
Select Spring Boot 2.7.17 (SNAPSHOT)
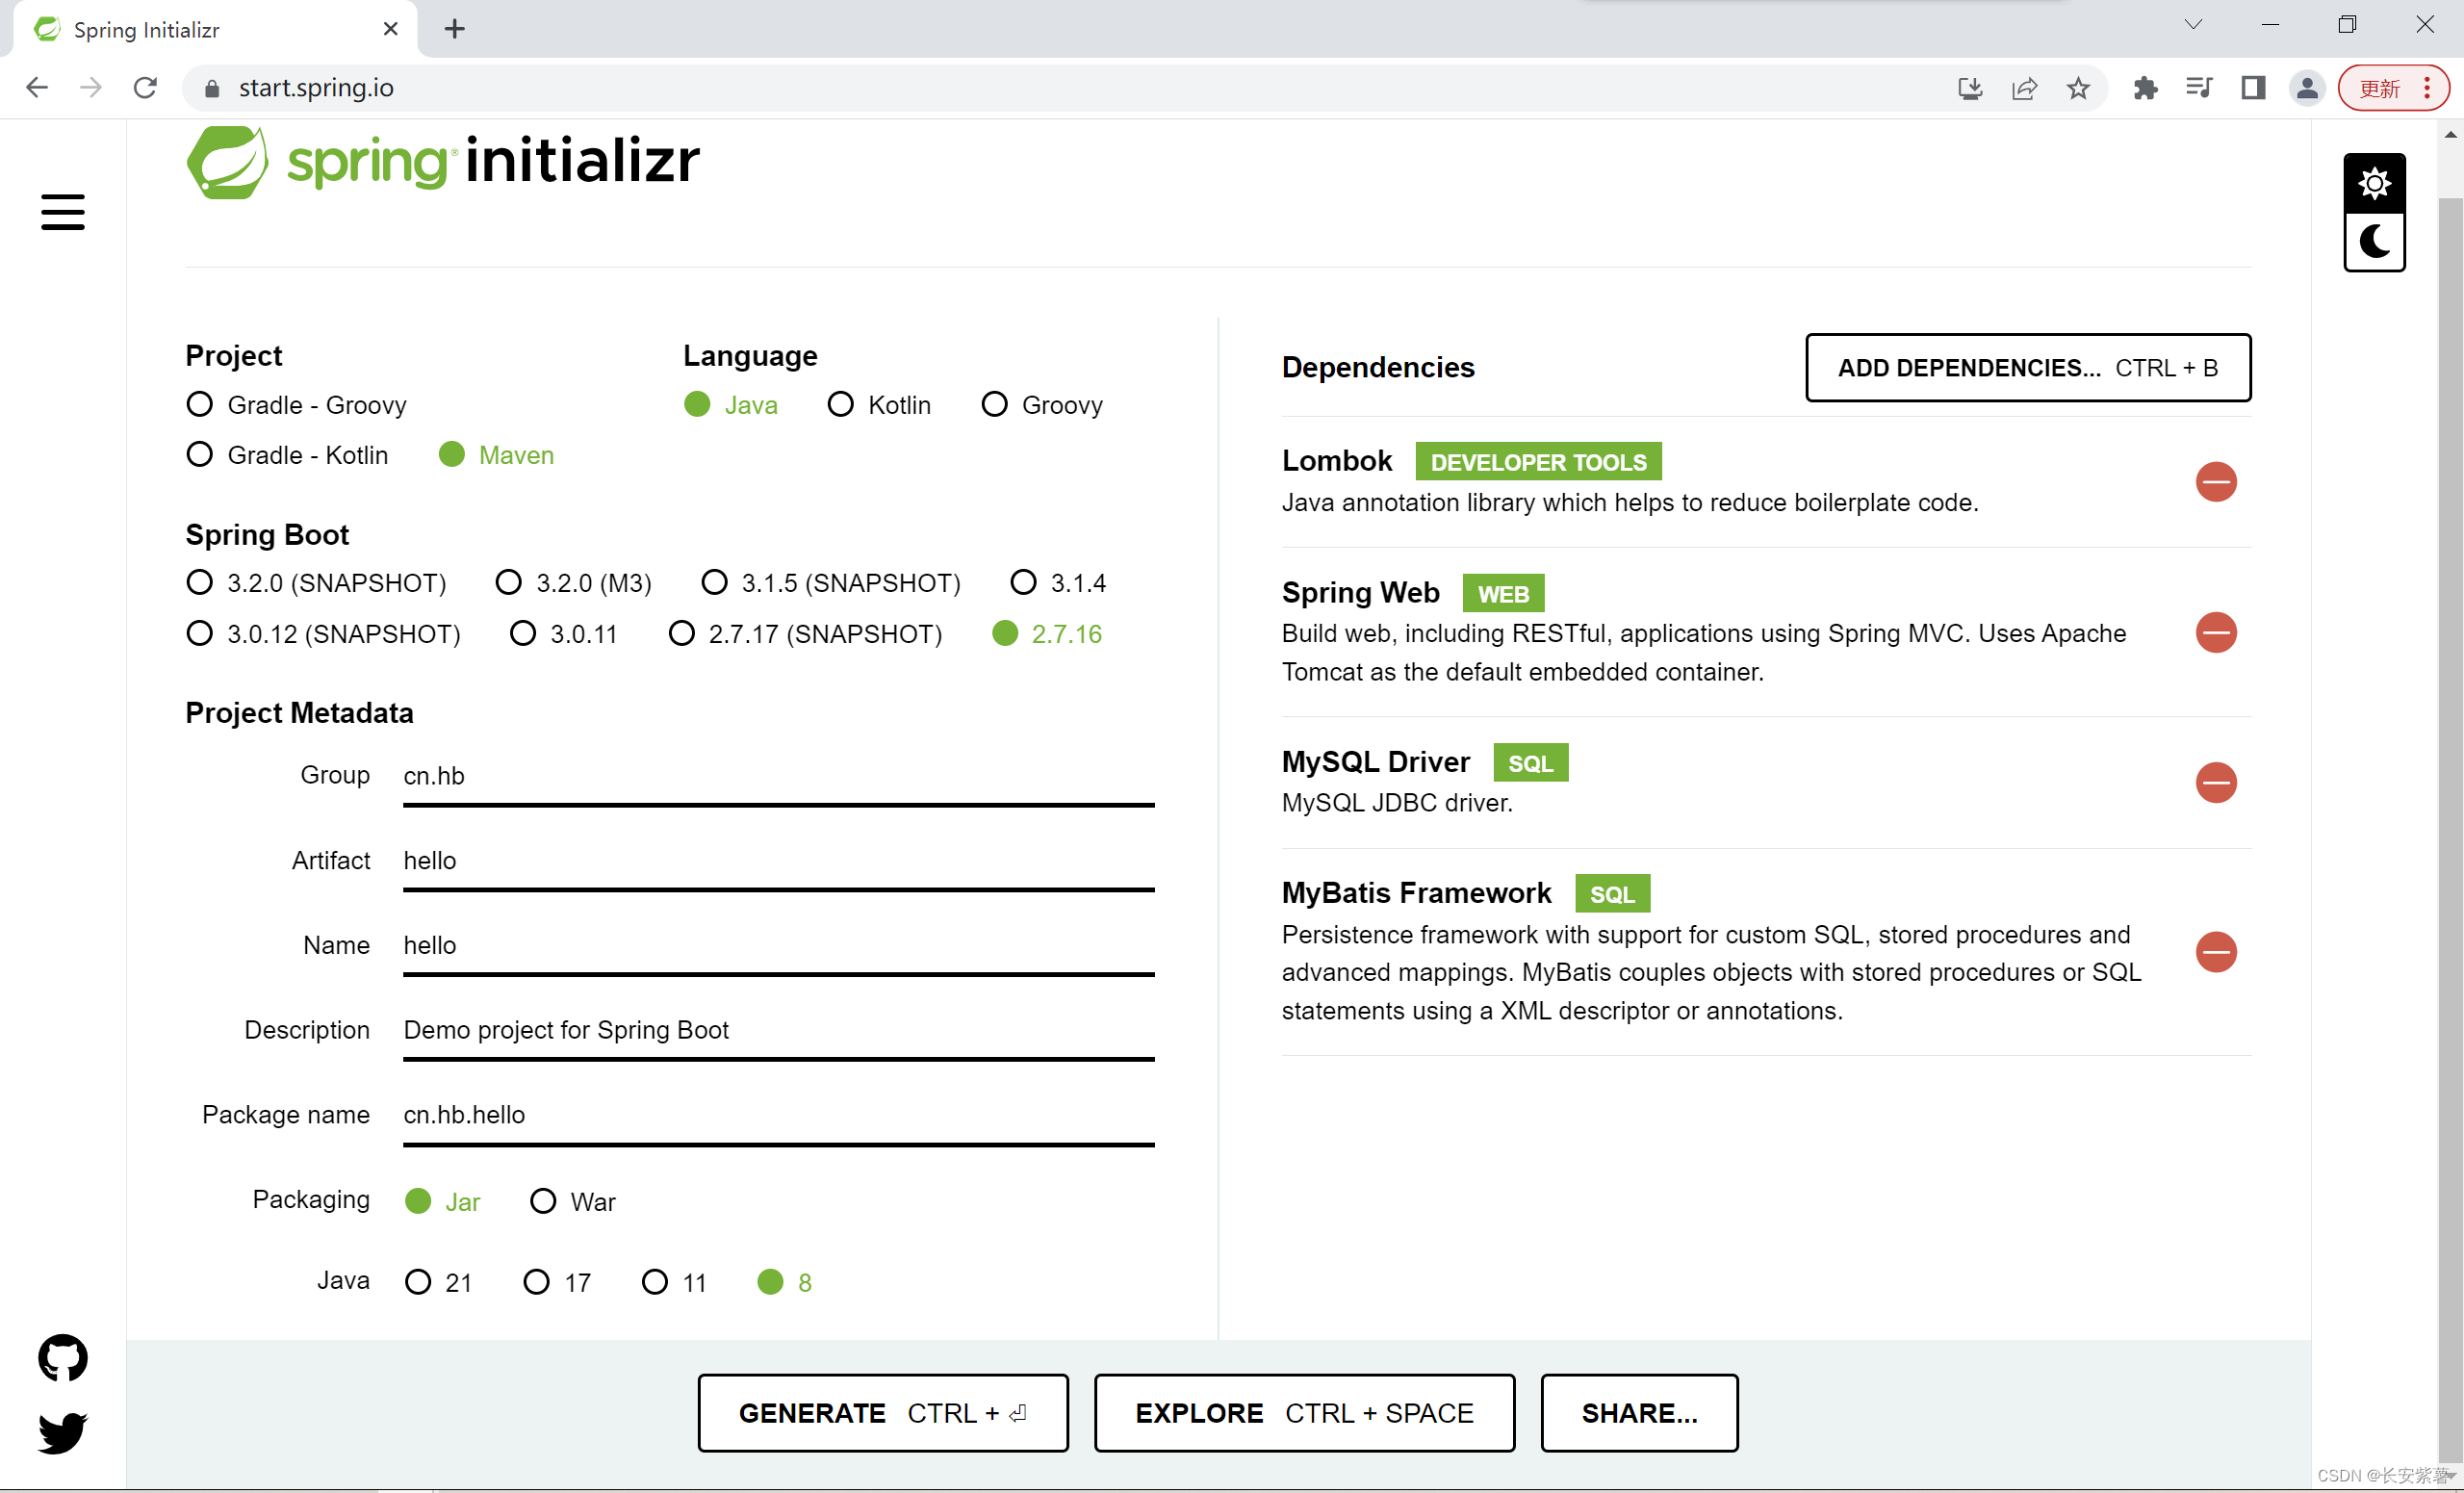pyautogui.click(x=806, y=633)
